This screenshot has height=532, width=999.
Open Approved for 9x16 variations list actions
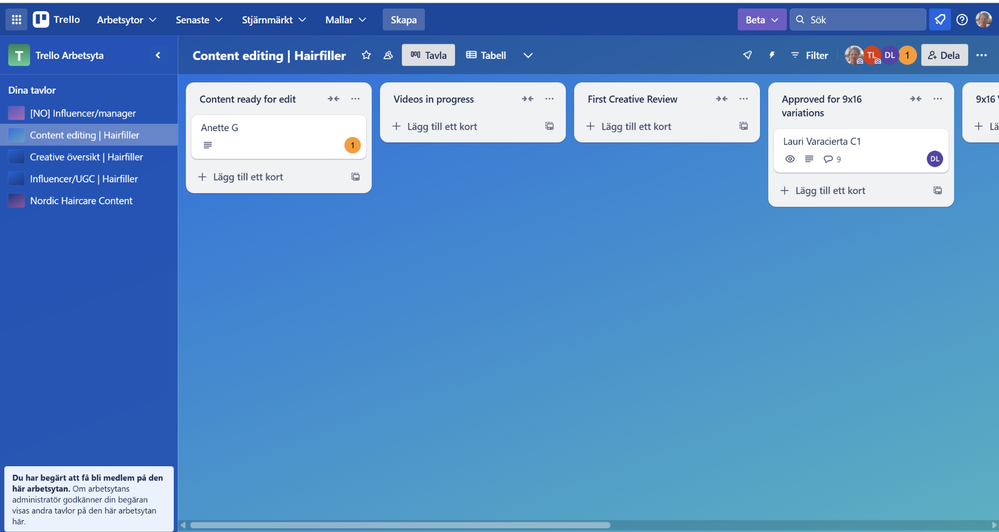point(938,99)
